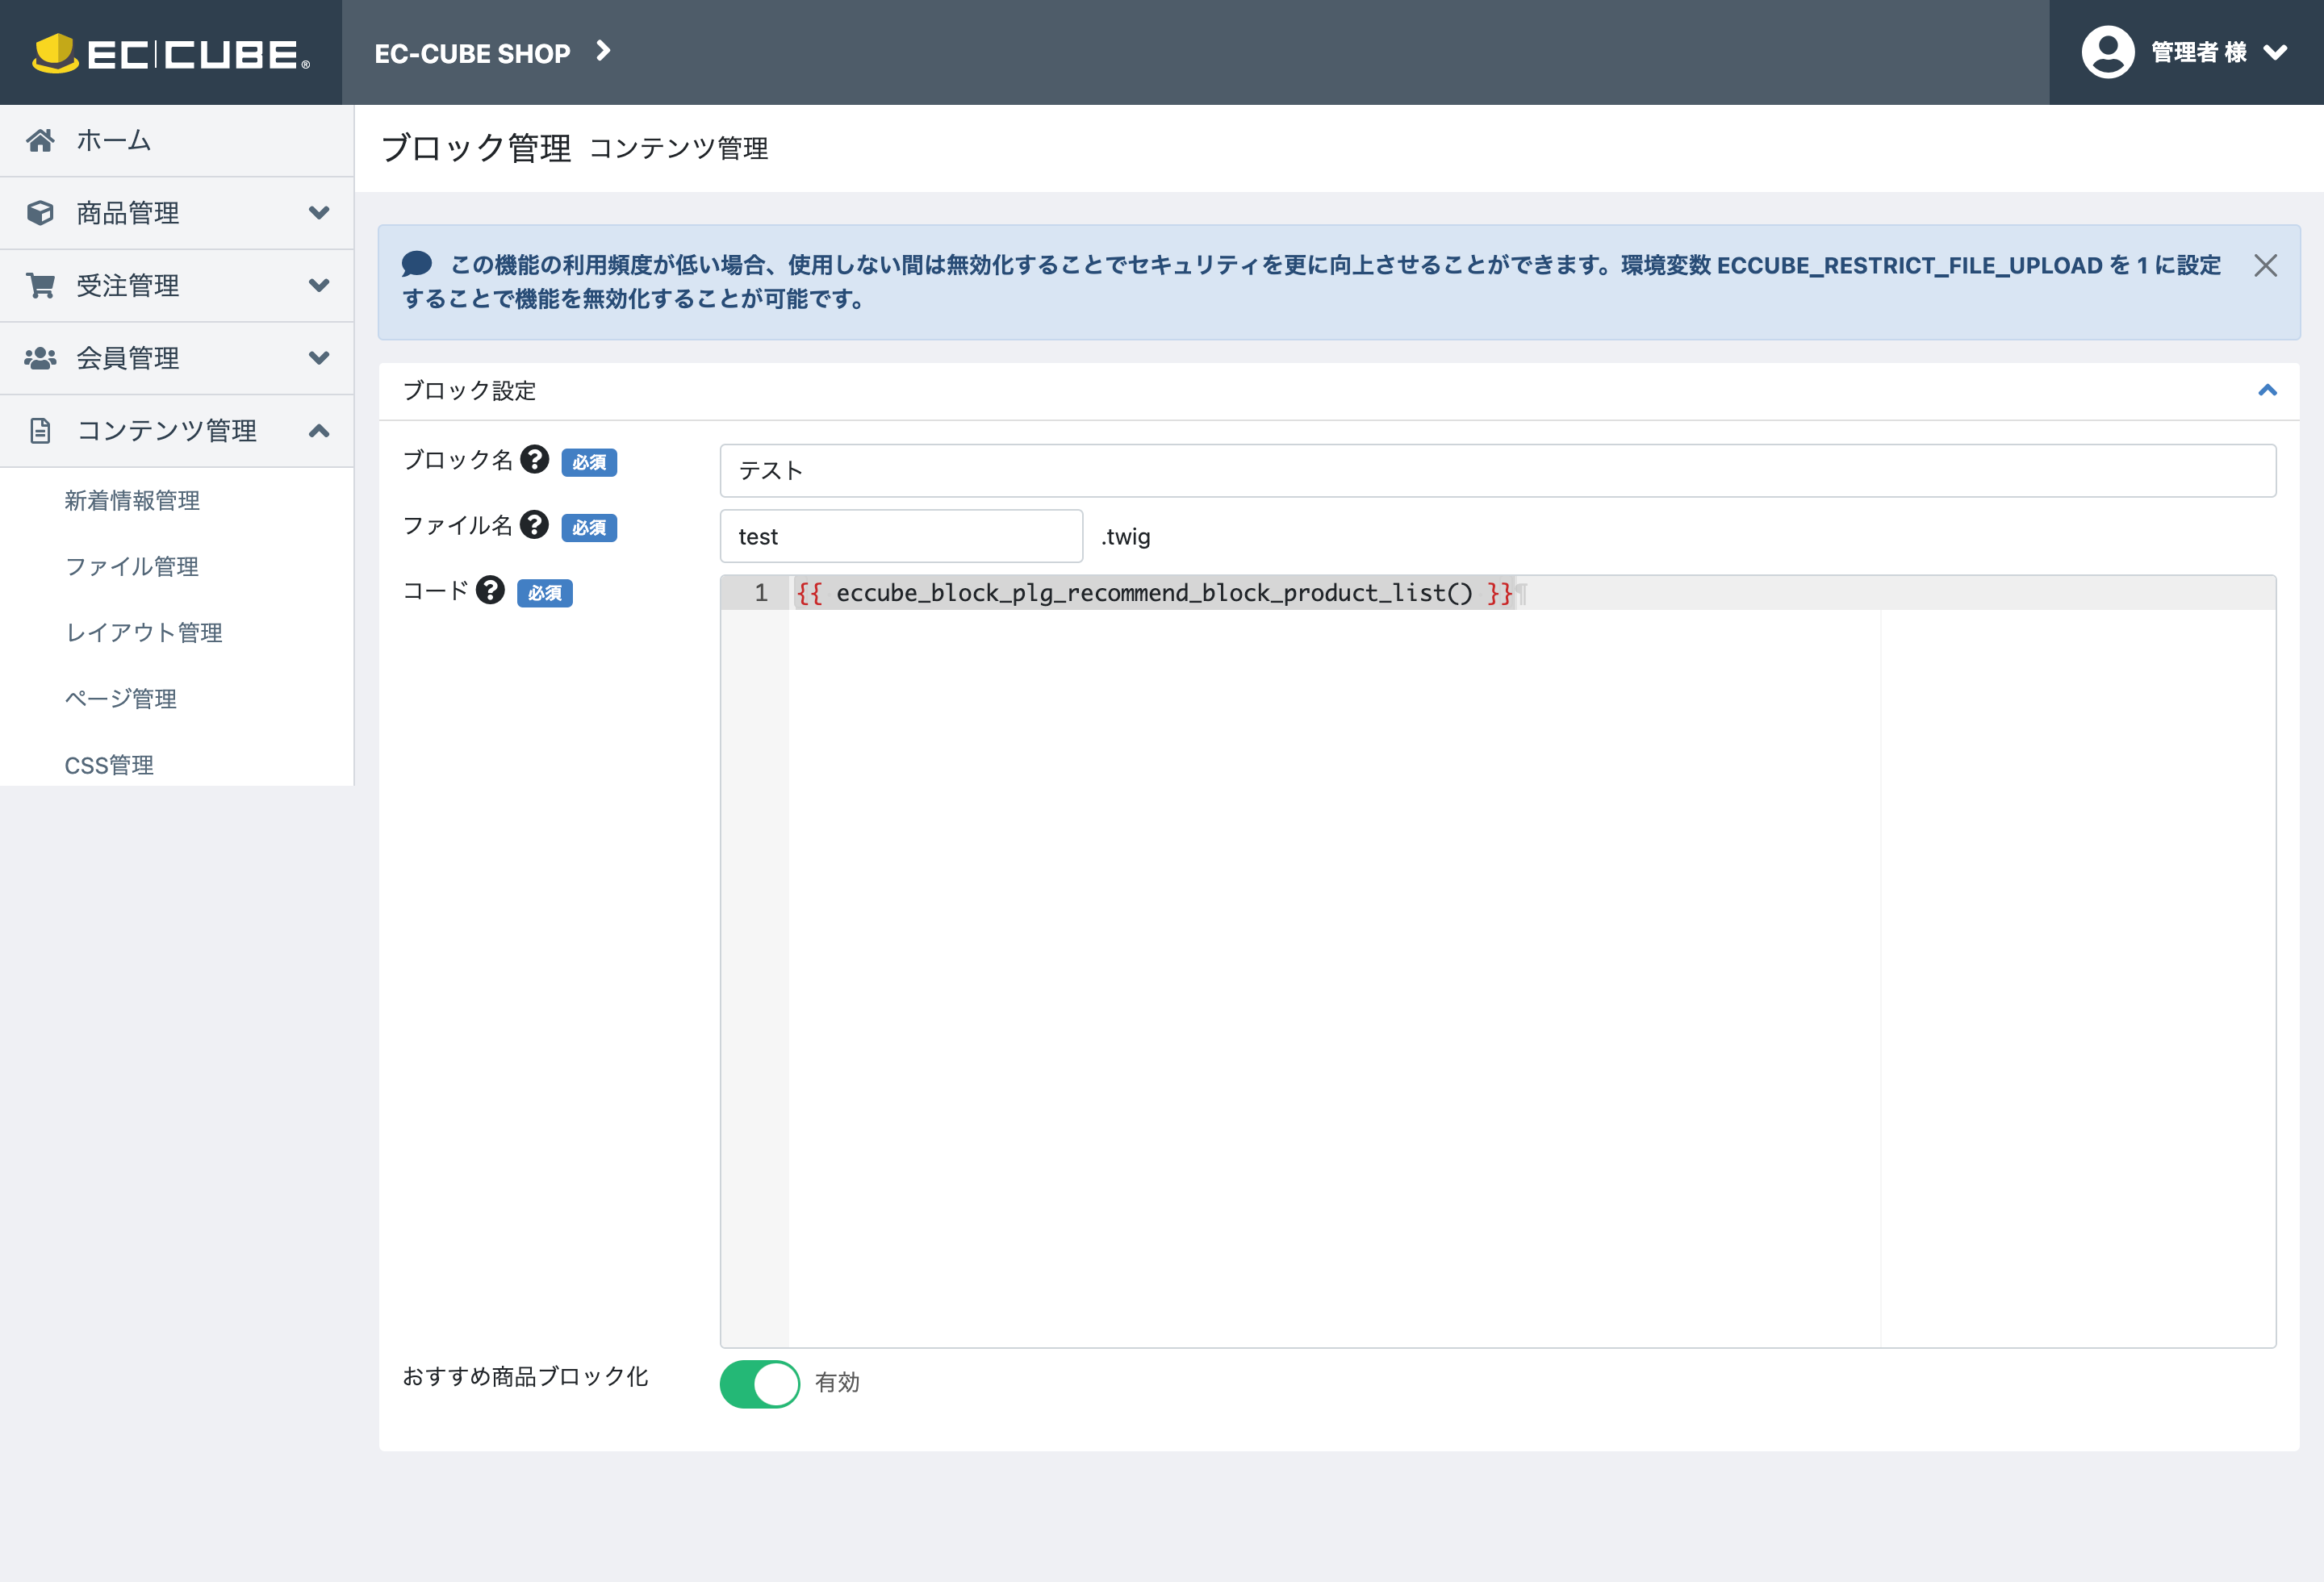Open CSS管理 submenu link
This screenshot has width=2324, height=1582.
pos(109,765)
